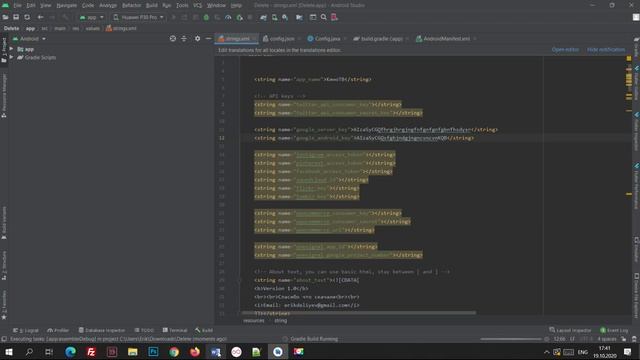
Task: Click the Save All toolbar icon
Action: [16, 17]
